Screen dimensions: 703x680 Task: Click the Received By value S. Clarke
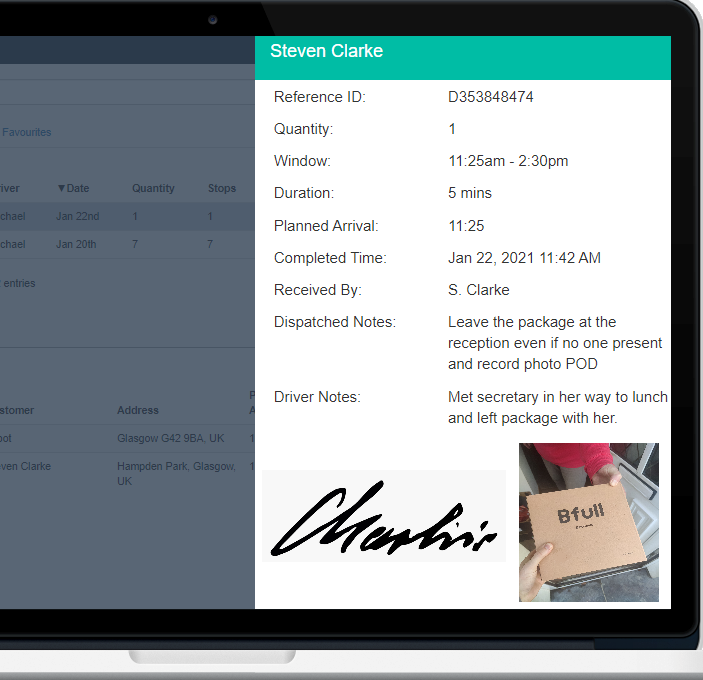478,290
